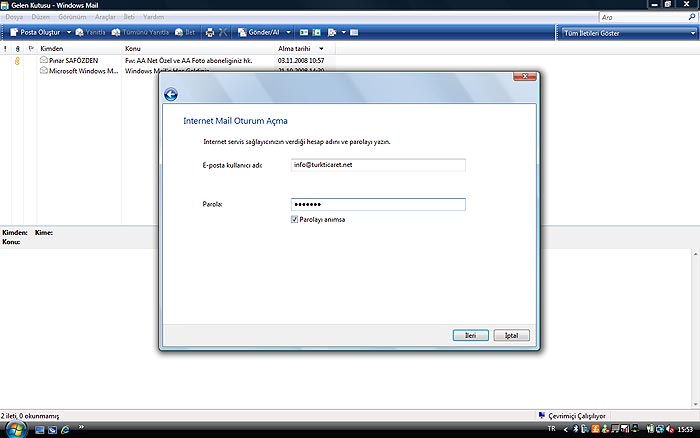Click the Bluetooth tray icon

tap(576, 429)
